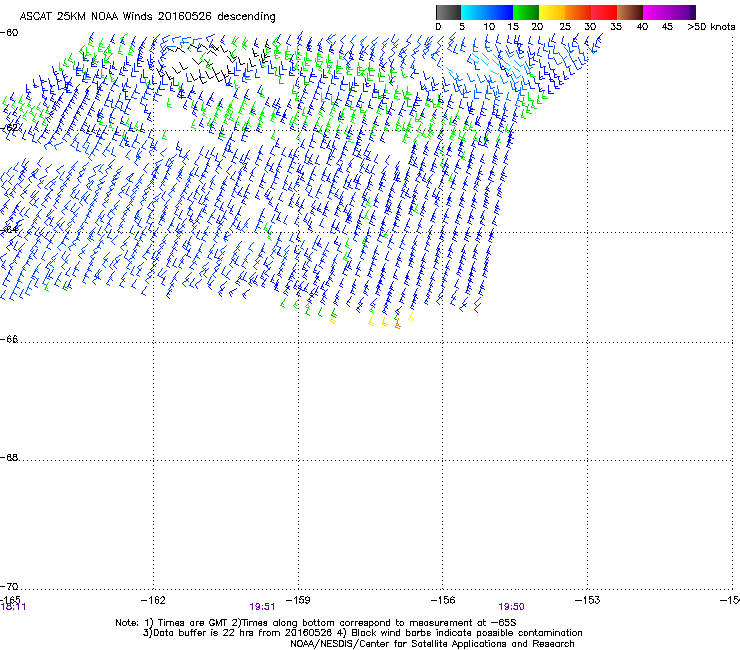
Task: Click the '-156' longitude axis label
Action: (x=443, y=600)
